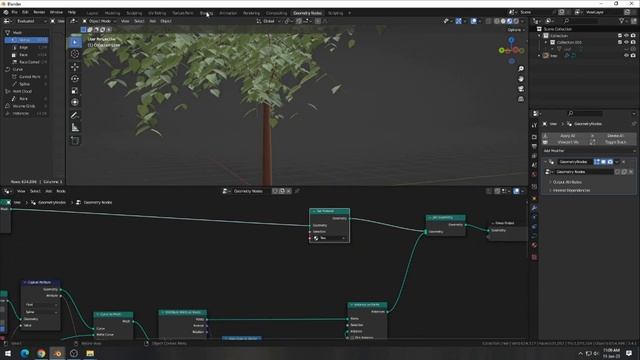This screenshot has width=640, height=360.
Task: Click the green Y axis on navigation gizmo
Action: coord(502,50)
